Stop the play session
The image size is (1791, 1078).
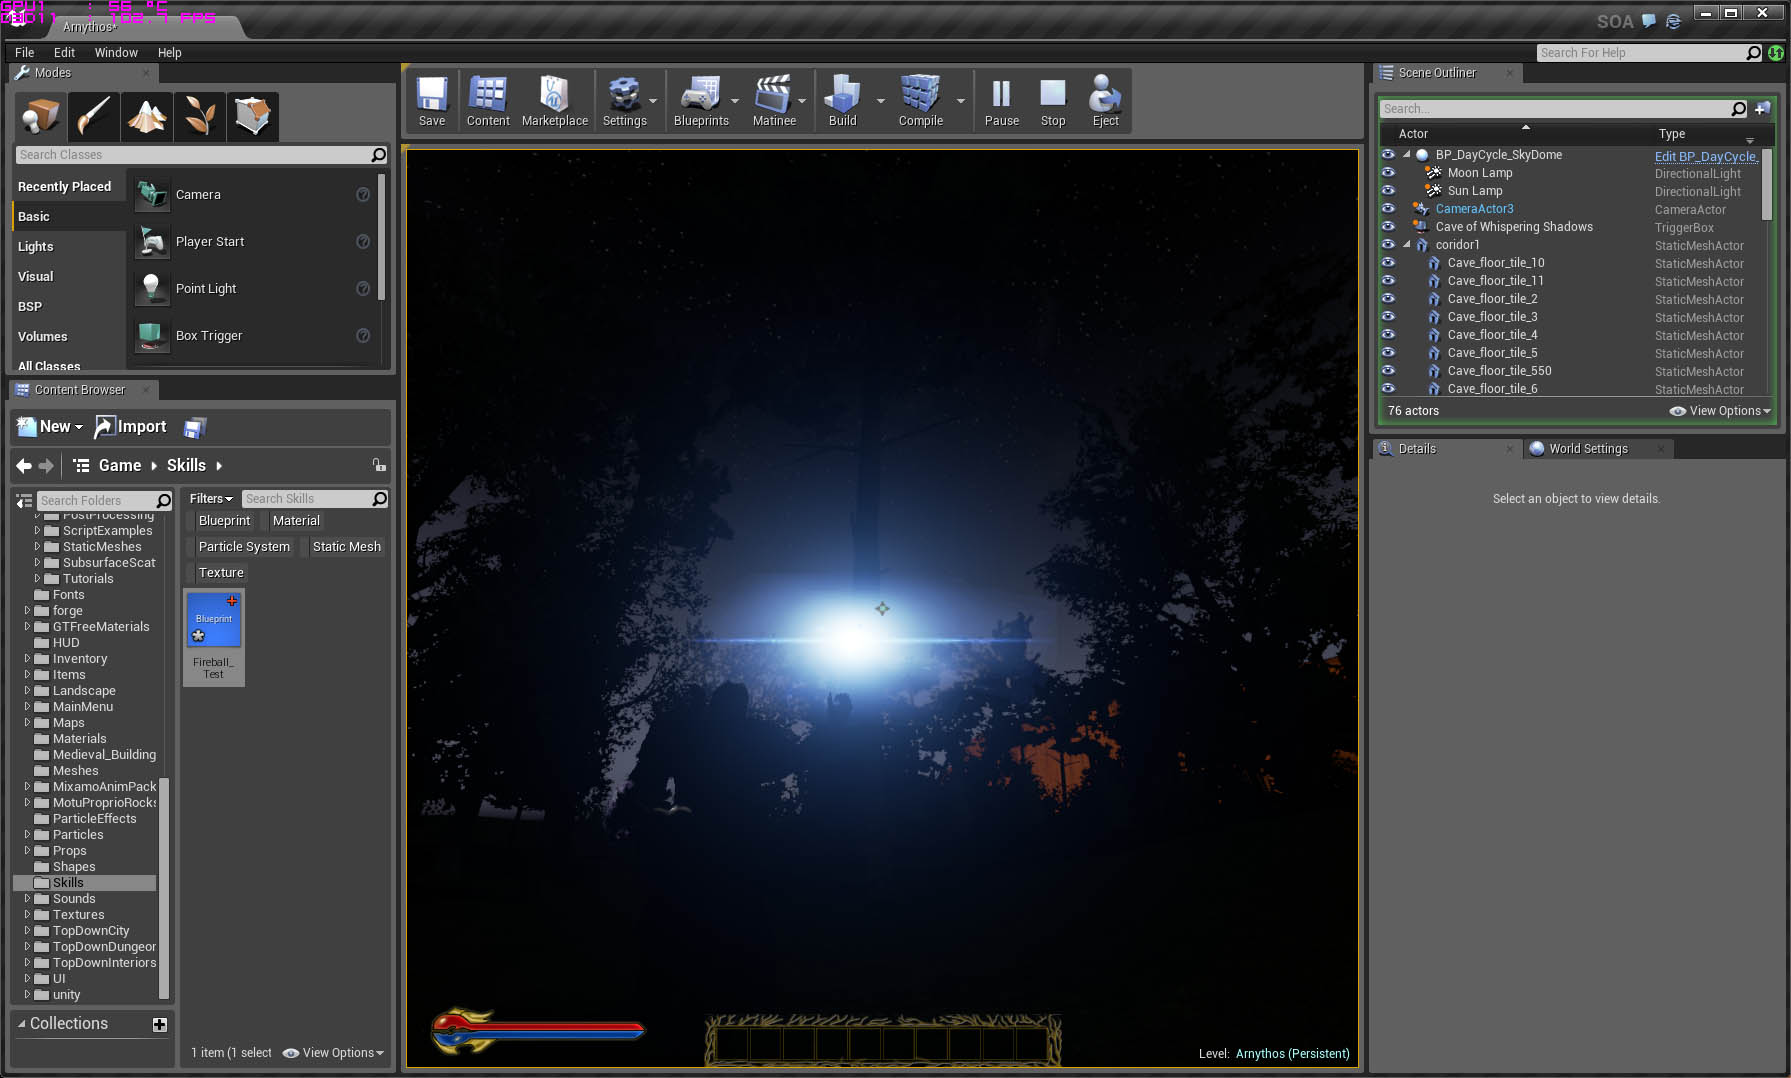(x=1053, y=101)
